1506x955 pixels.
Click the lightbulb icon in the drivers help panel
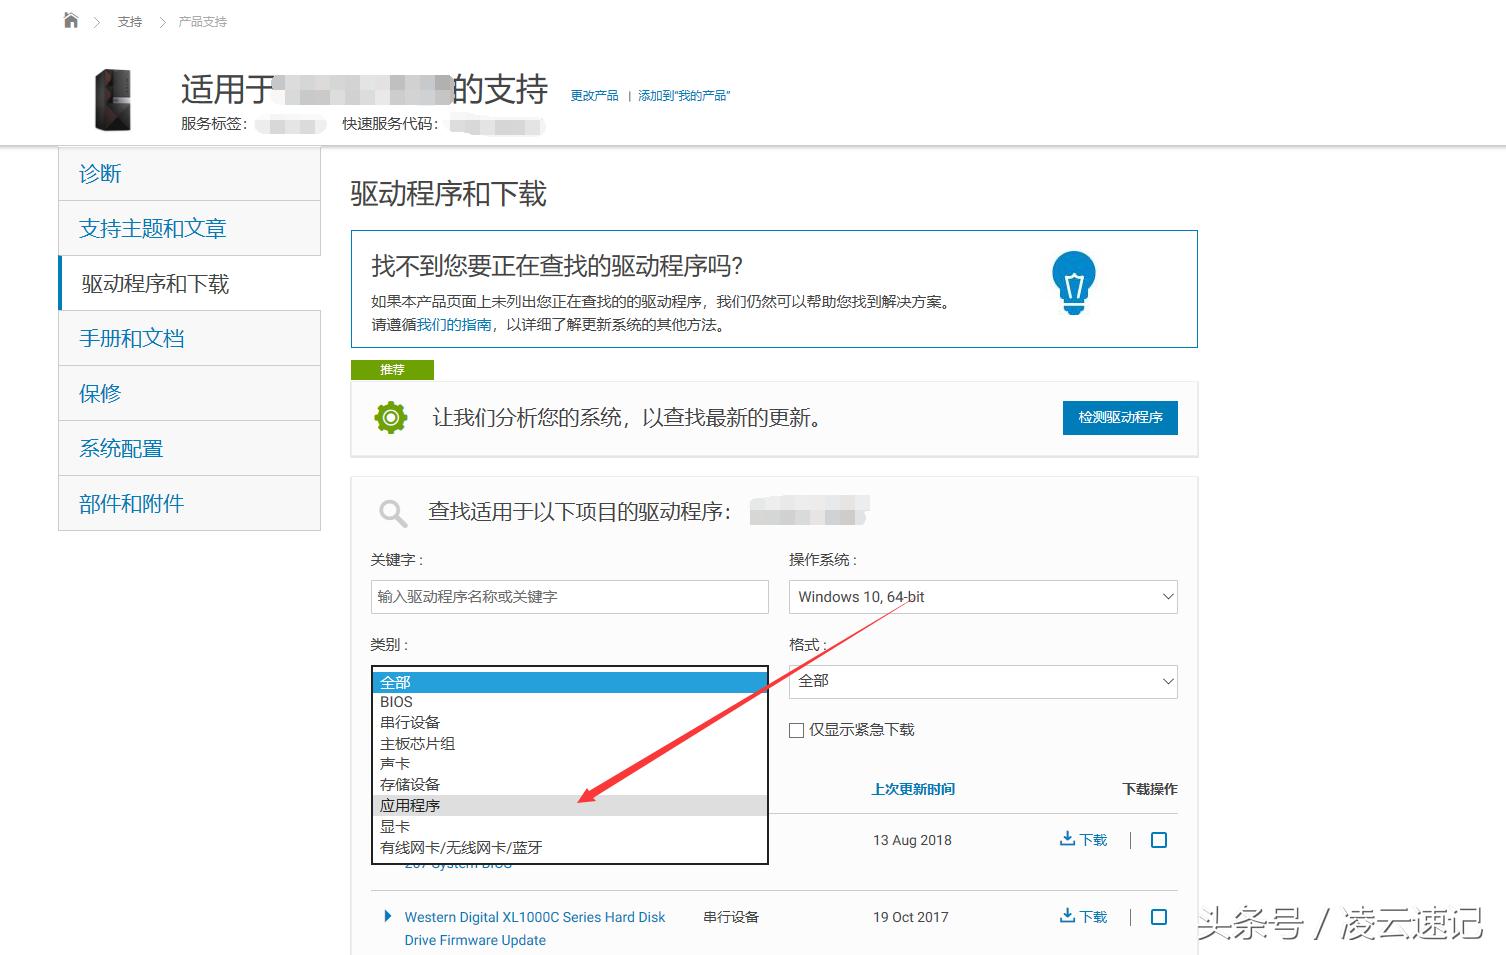(x=1074, y=283)
